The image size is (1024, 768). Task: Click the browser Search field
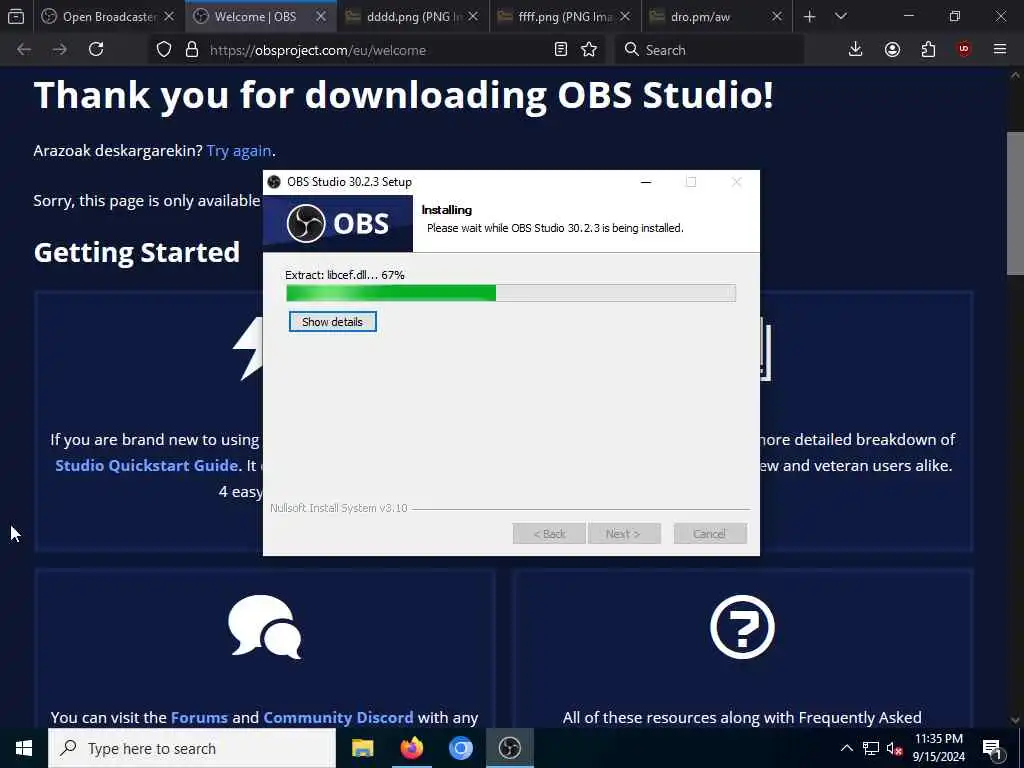[x=709, y=50]
